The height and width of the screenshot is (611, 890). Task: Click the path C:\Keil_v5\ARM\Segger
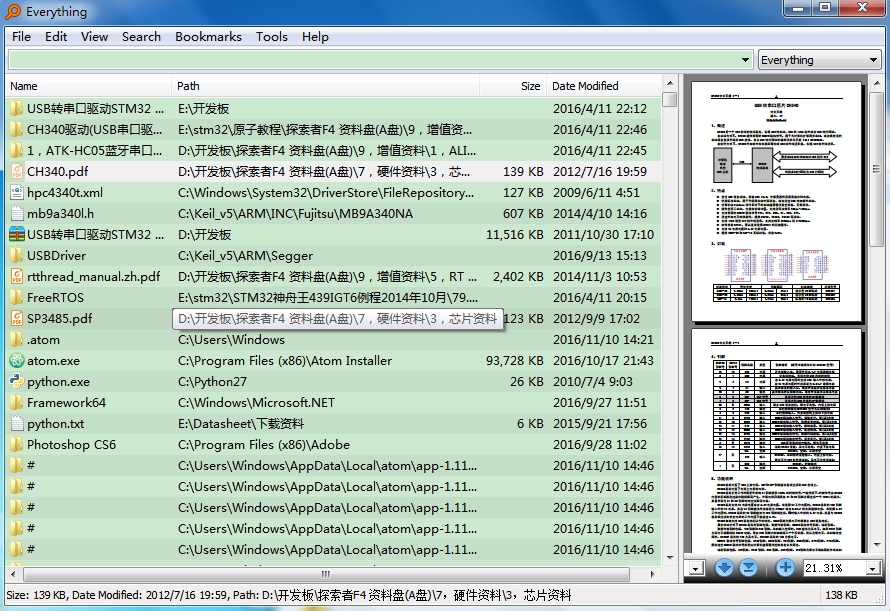coord(245,256)
